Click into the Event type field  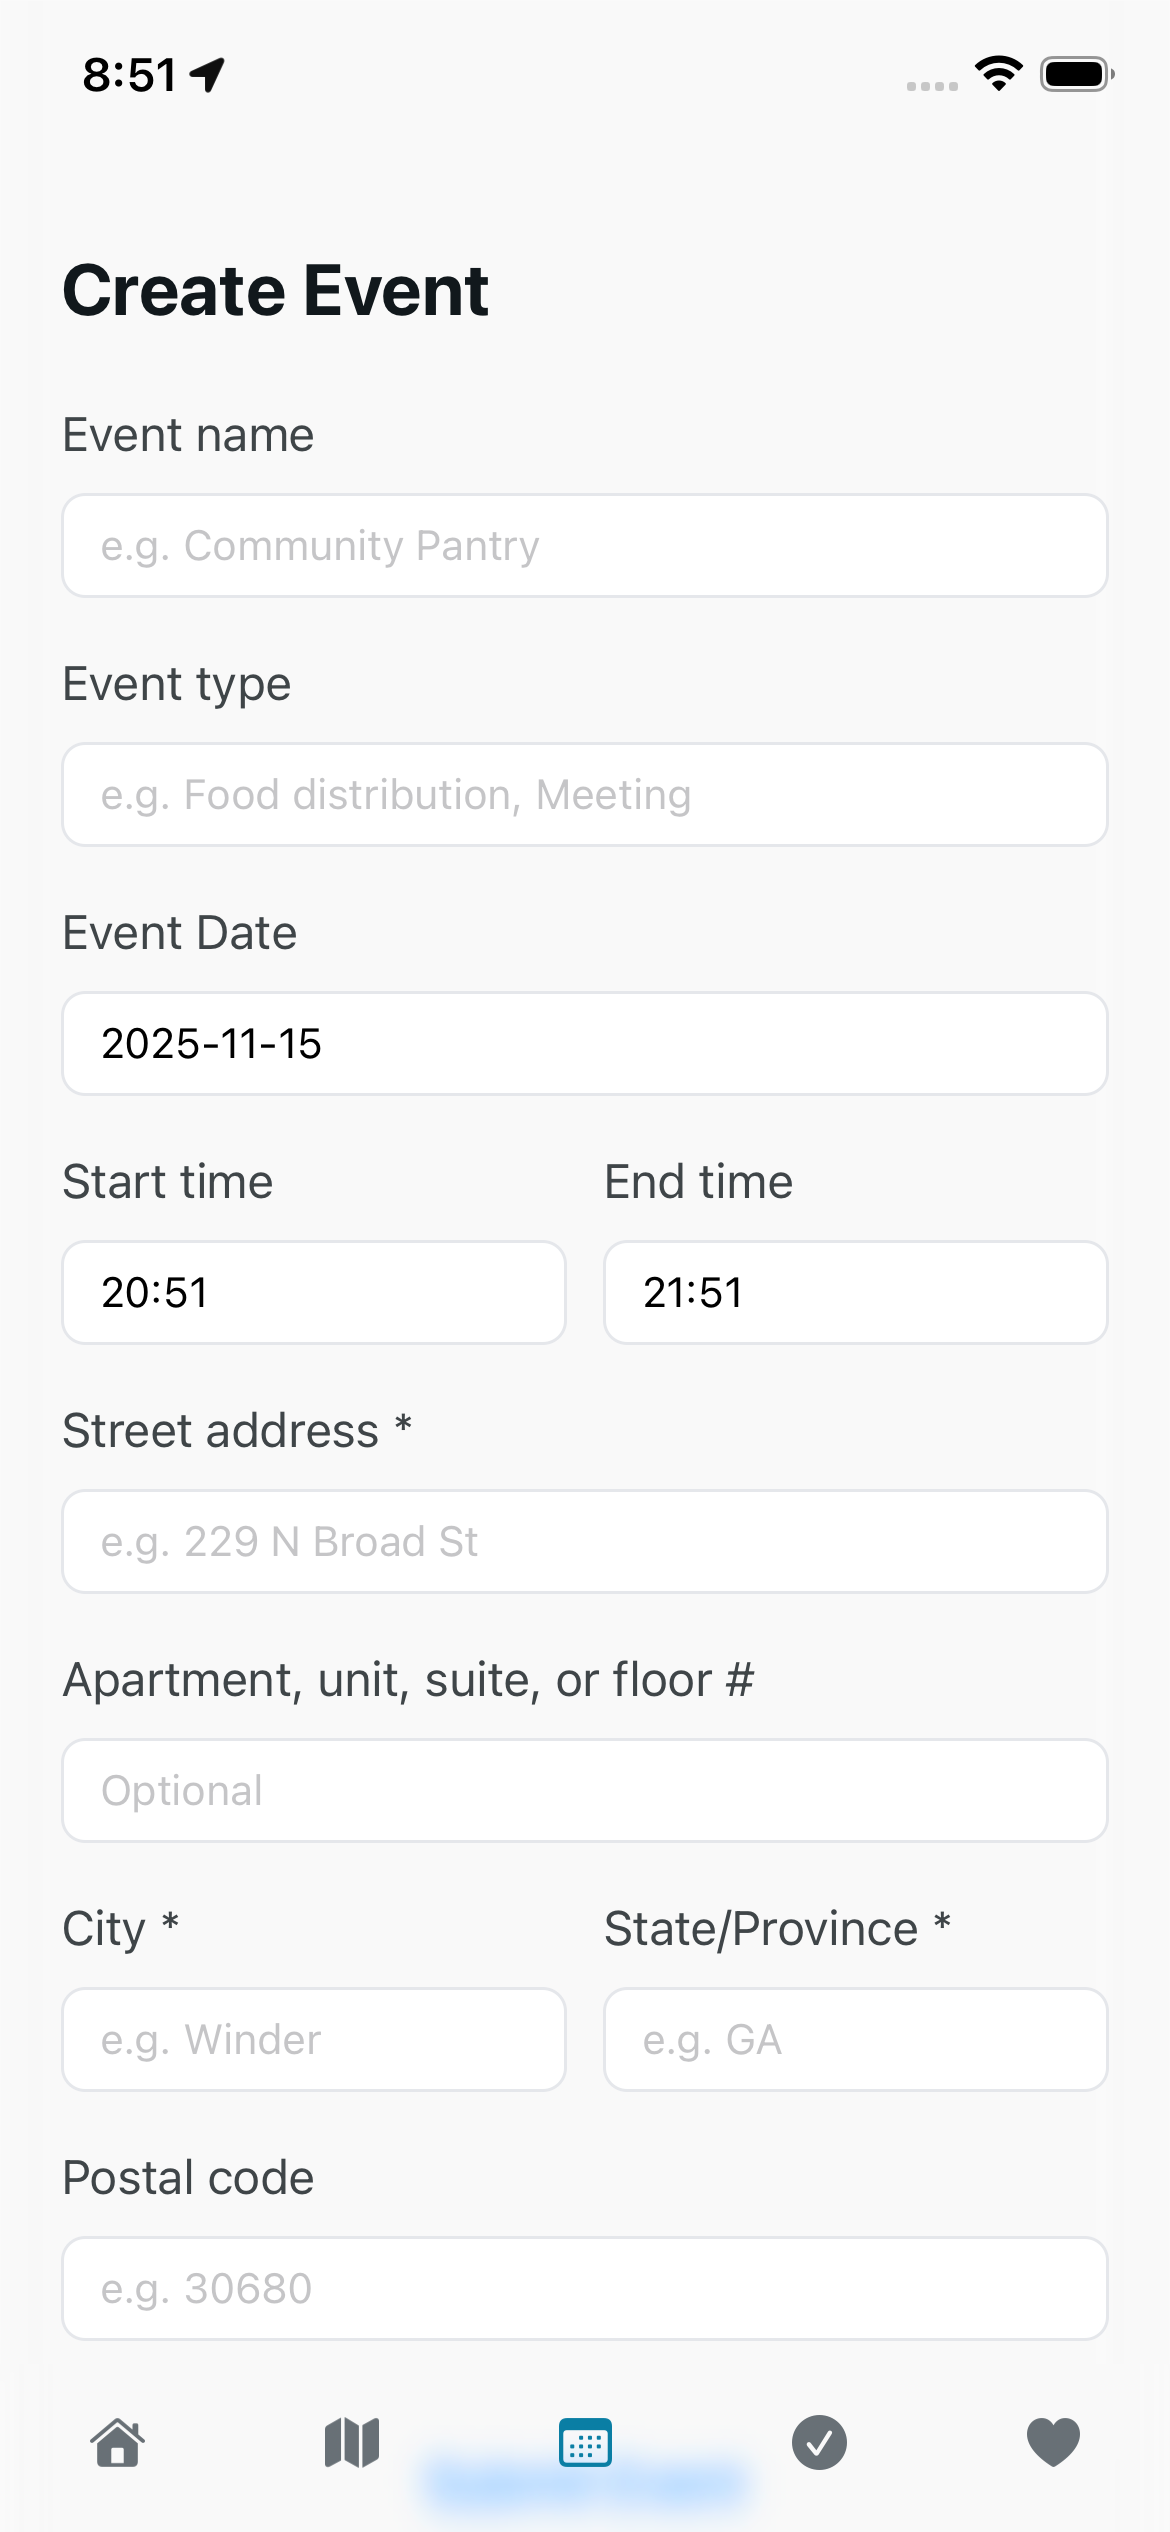point(585,795)
